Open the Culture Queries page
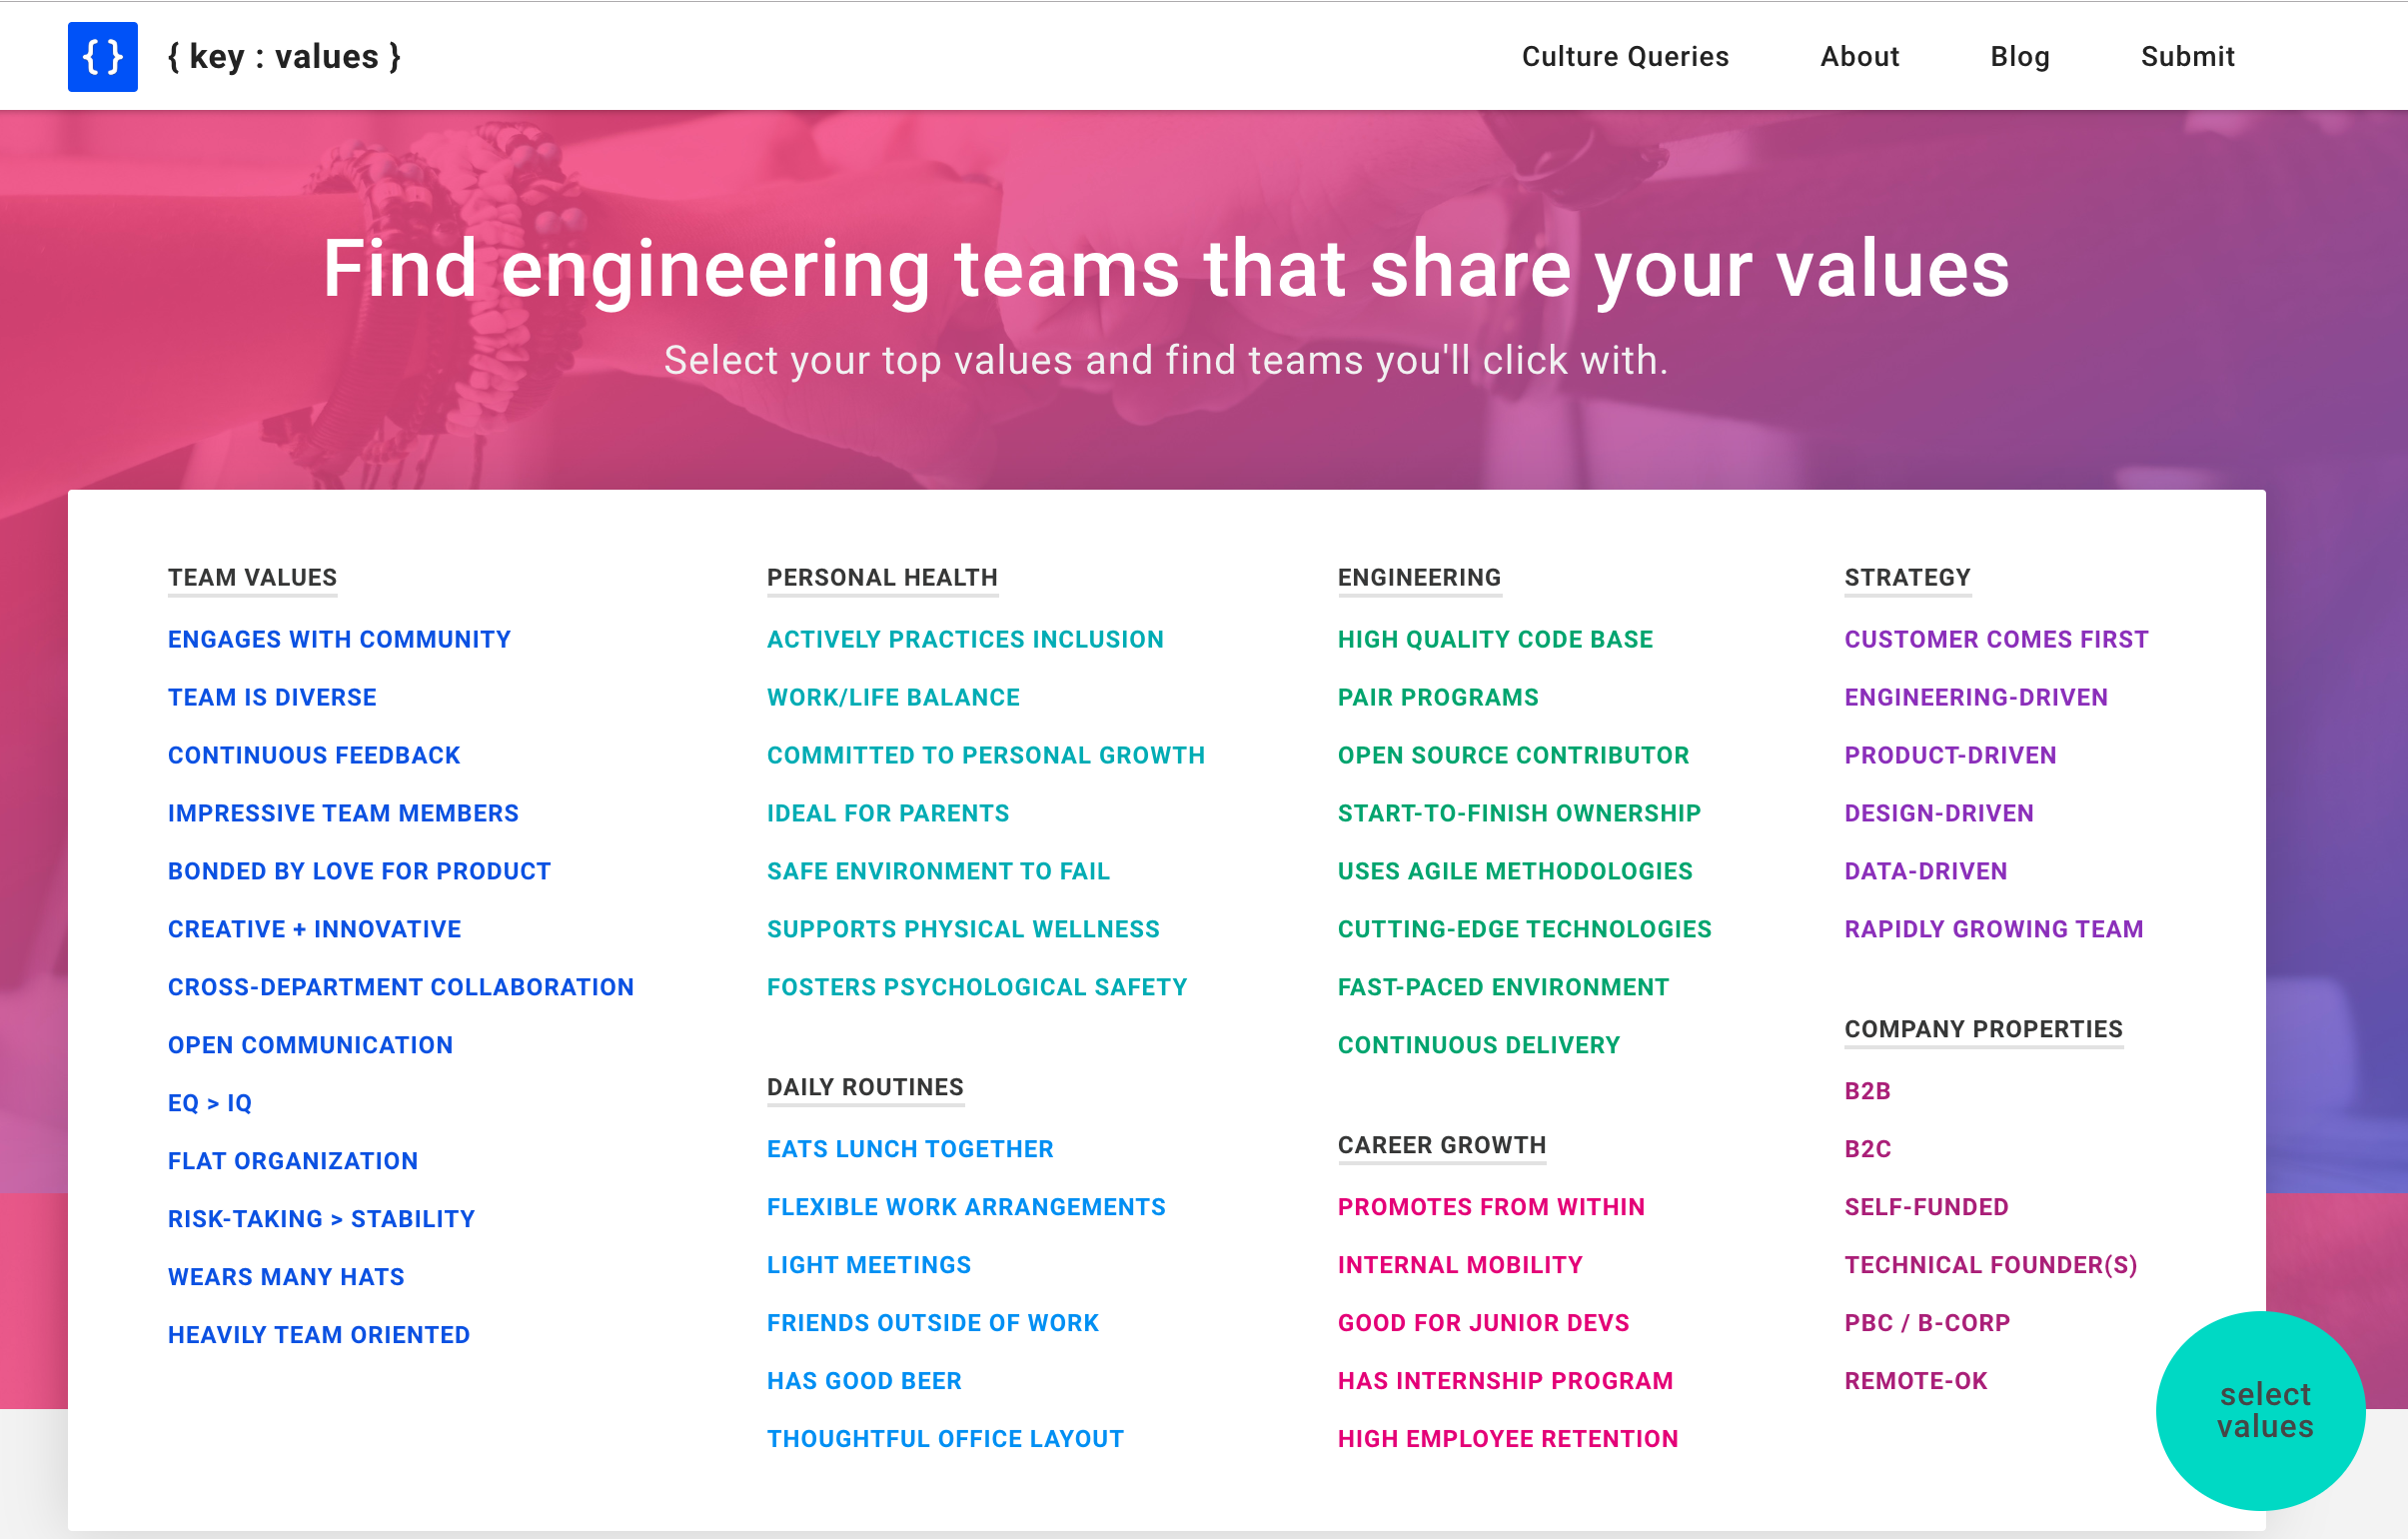Viewport: 2408px width, 1539px height. pyautogui.click(x=1624, y=56)
